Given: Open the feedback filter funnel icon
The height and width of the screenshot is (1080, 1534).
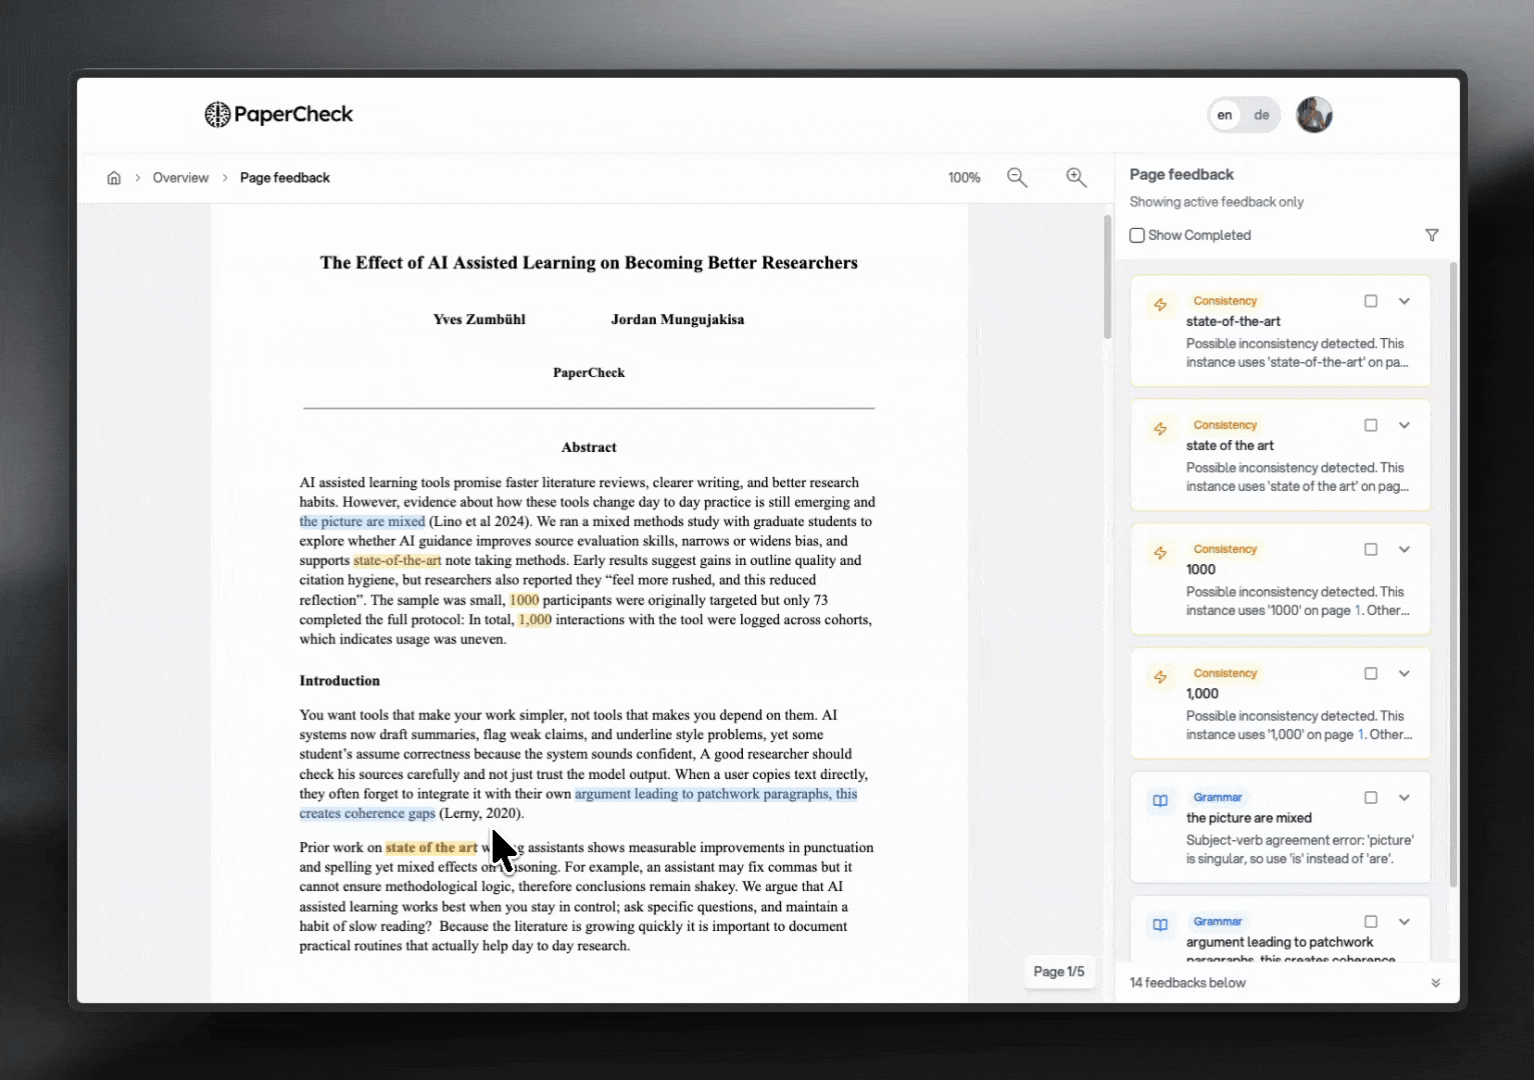Looking at the screenshot, I should point(1432,235).
